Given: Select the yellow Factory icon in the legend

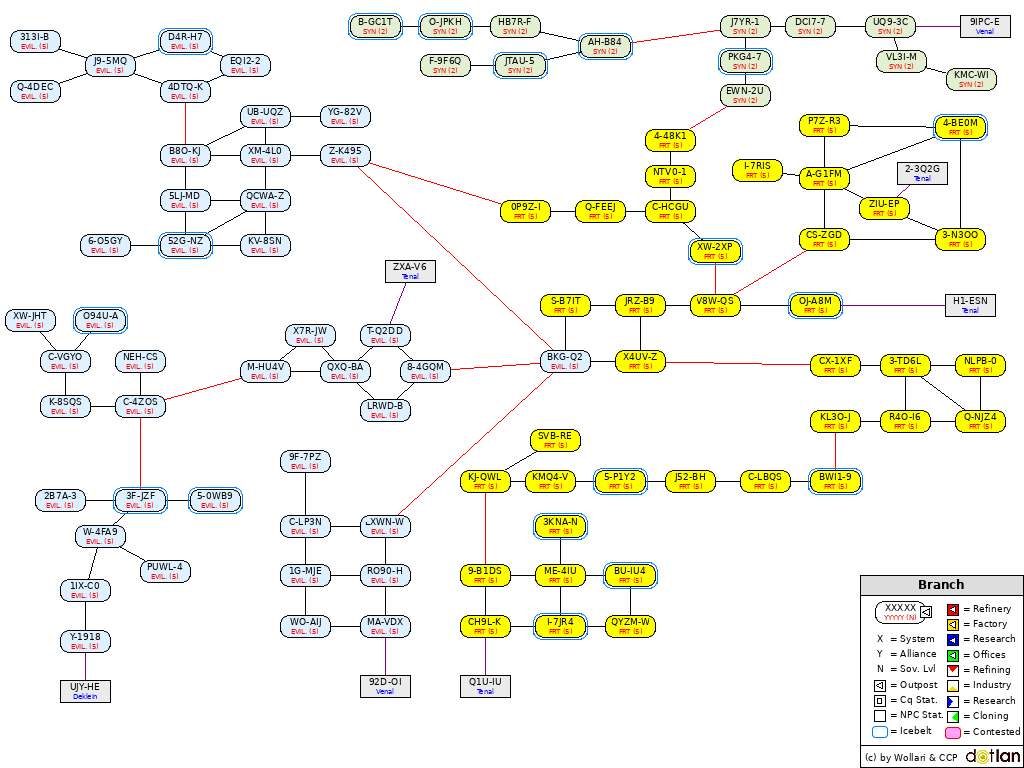Looking at the screenshot, I should tap(952, 624).
